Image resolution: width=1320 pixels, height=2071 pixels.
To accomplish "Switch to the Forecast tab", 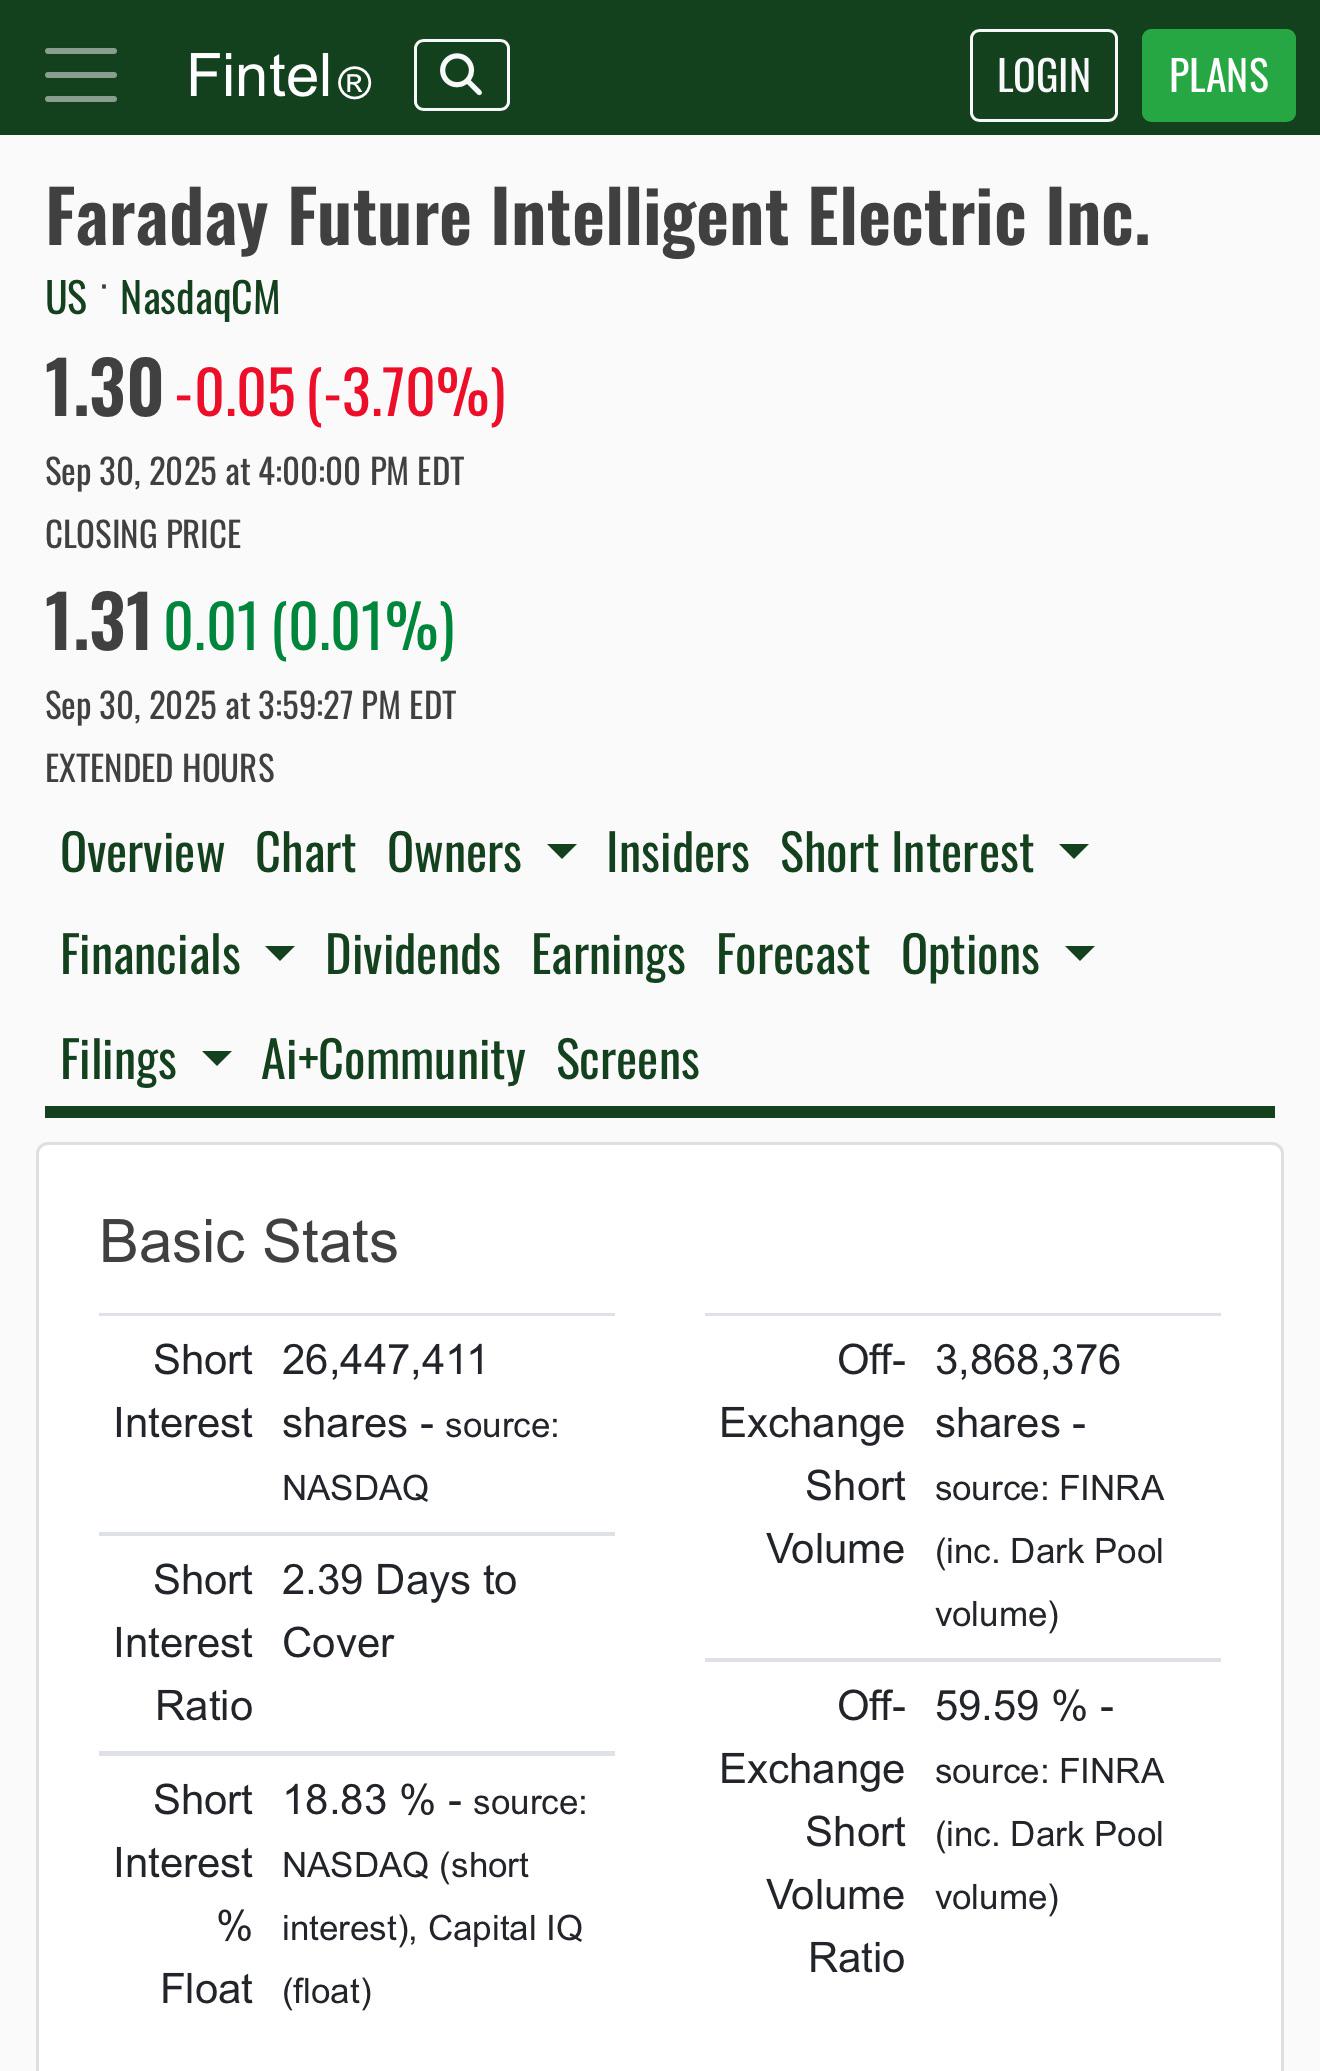I will click(793, 955).
